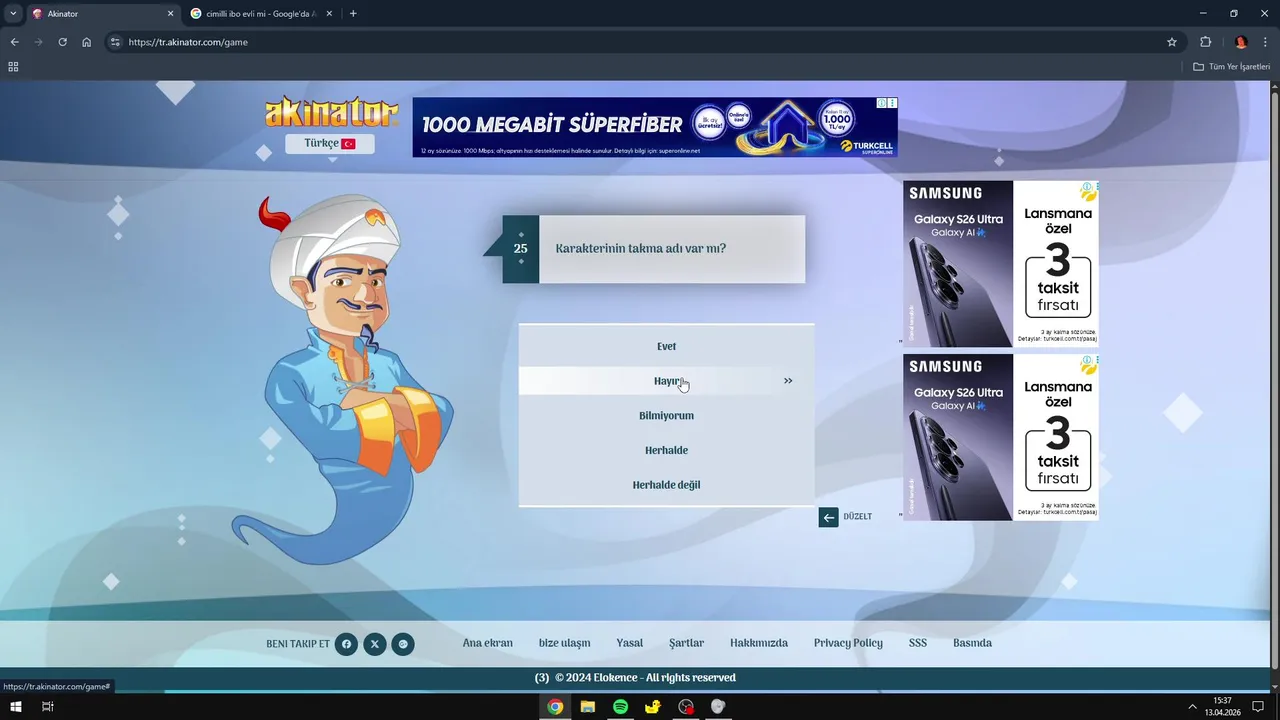This screenshot has width=1280, height=720.
Task: Answer Evet to the question
Action: 666,346
